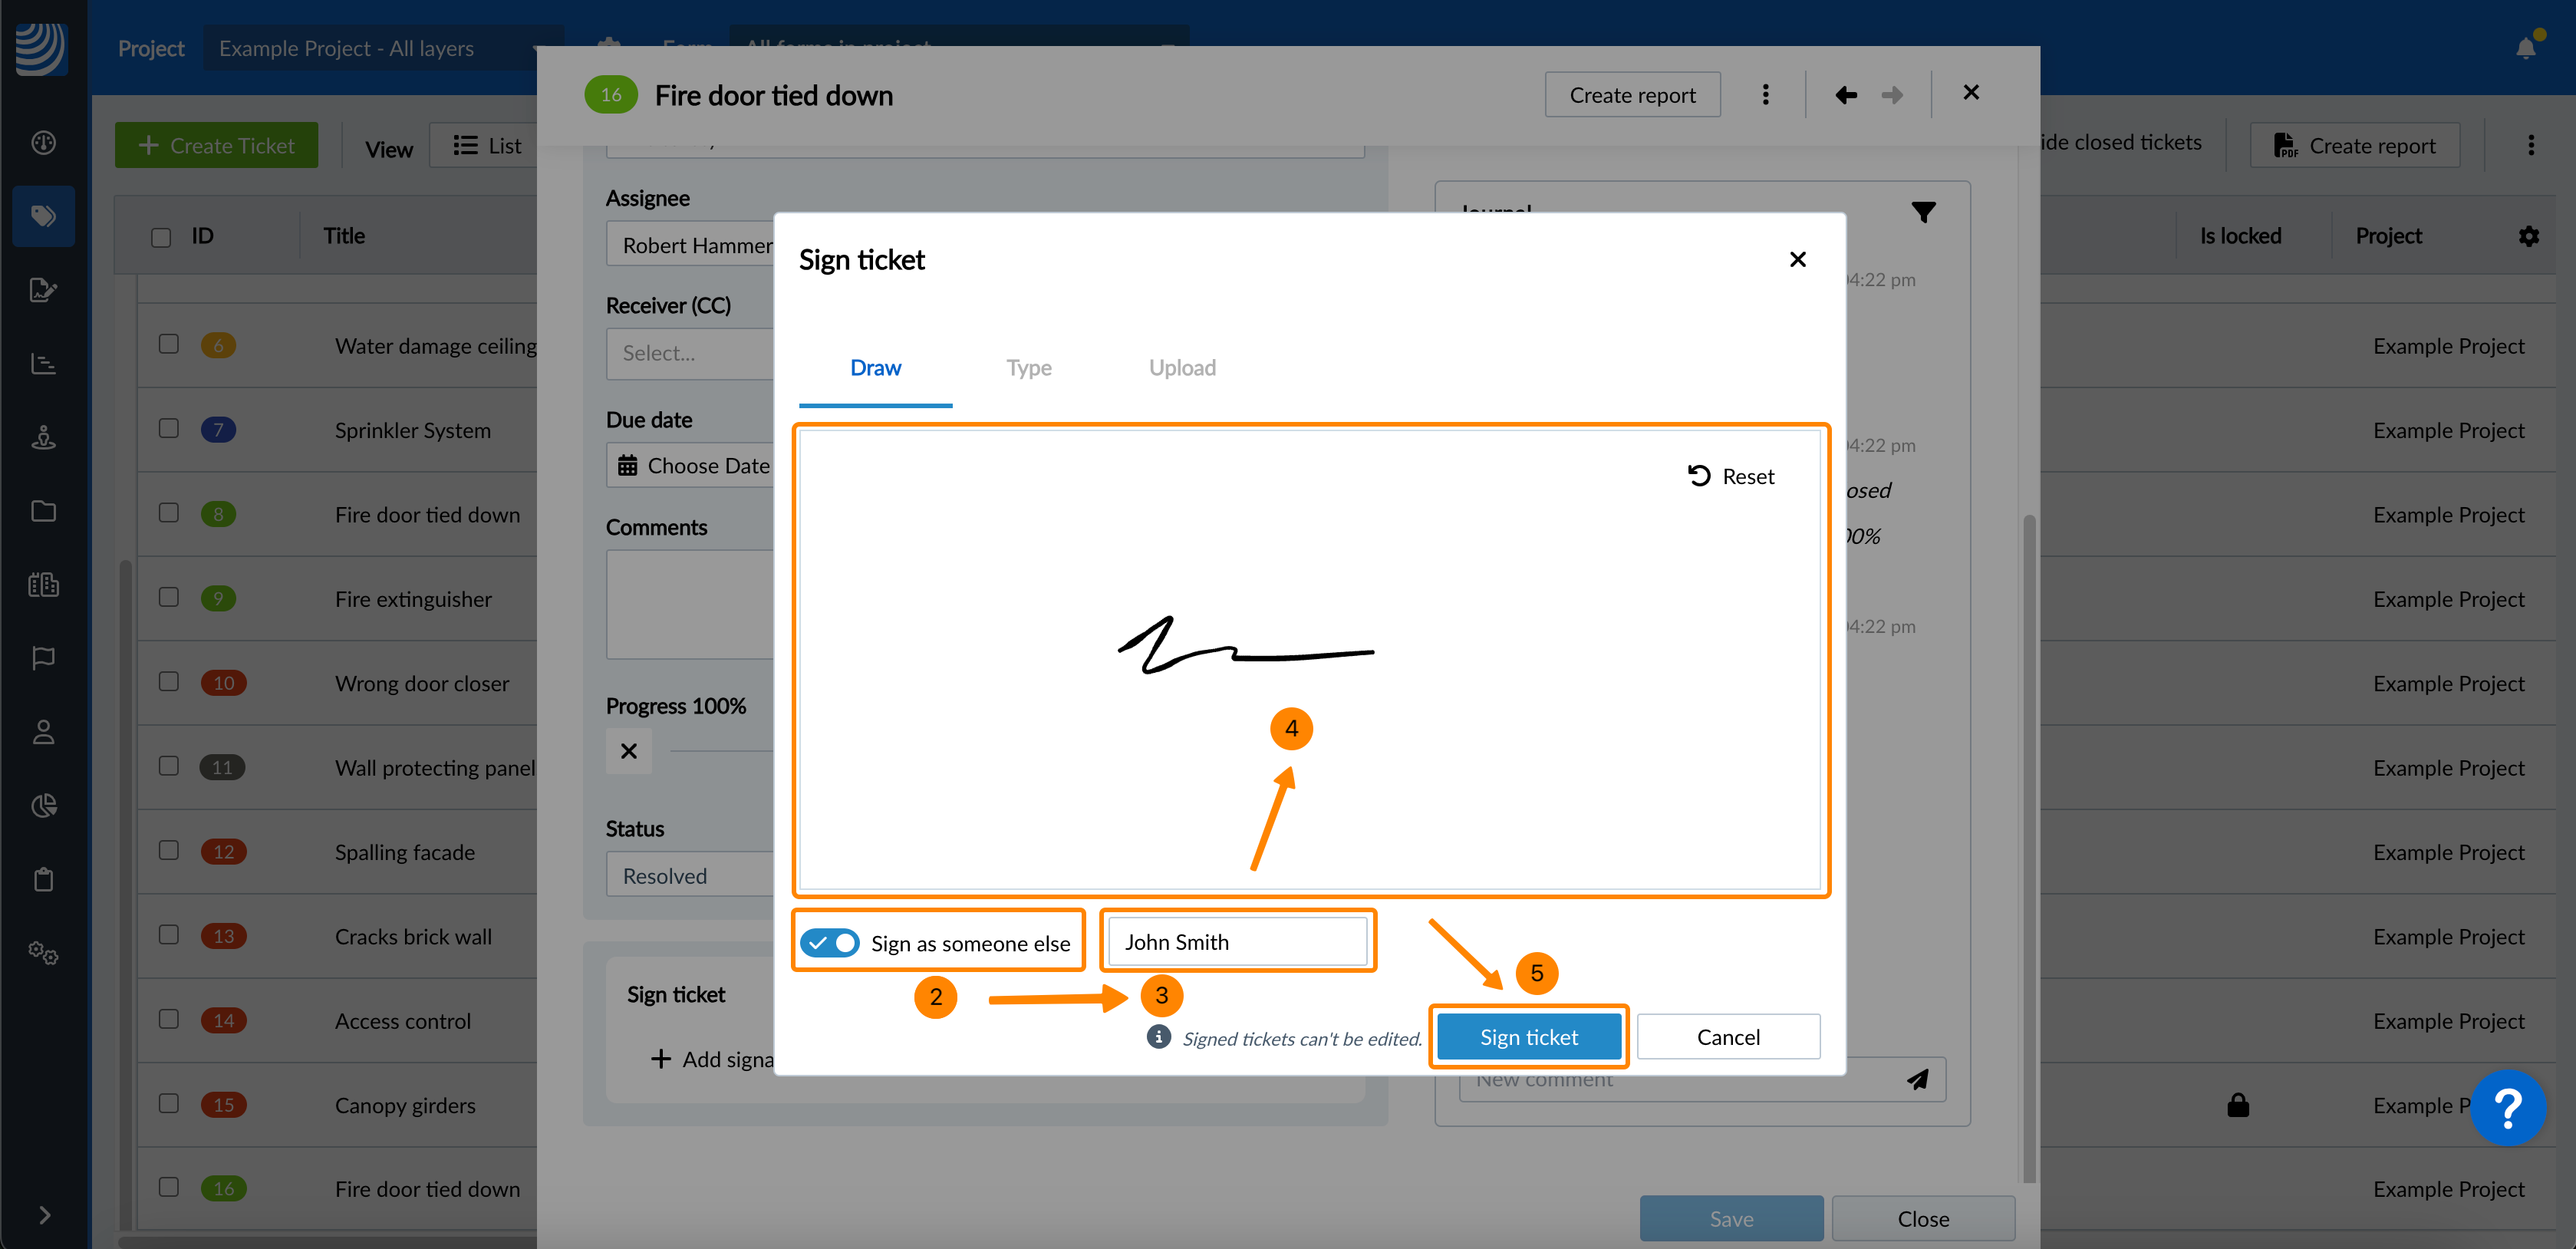Toggle the Sign as someone else switch

click(x=830, y=943)
